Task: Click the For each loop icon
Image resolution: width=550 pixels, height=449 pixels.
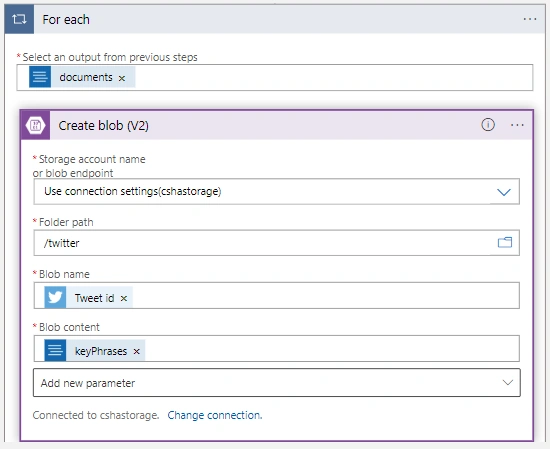Action: [x=19, y=19]
